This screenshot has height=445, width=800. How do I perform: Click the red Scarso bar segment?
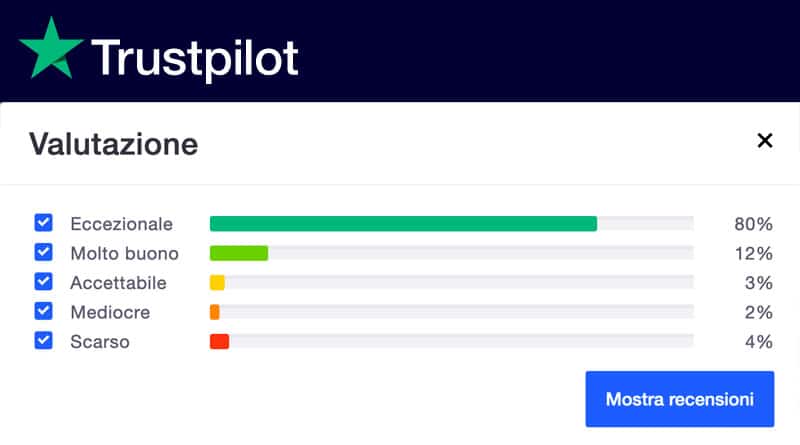click(x=219, y=341)
